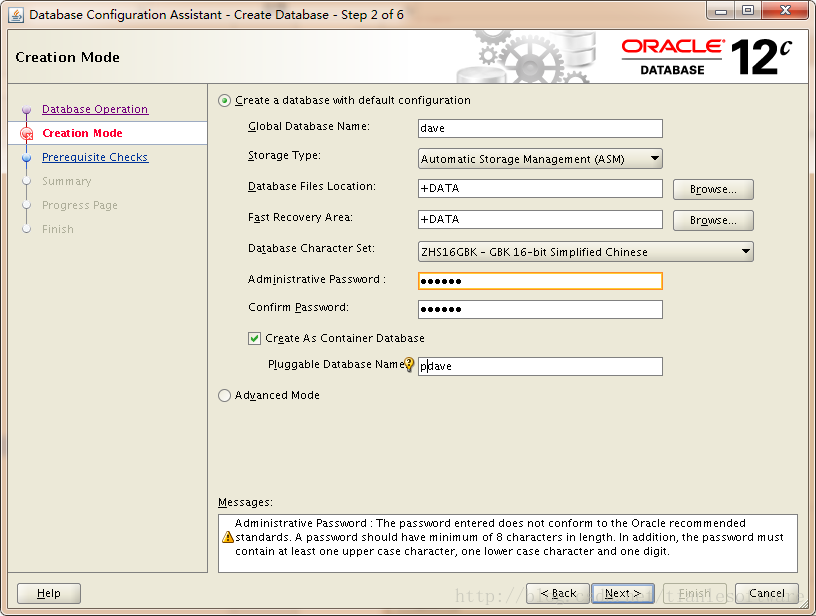Image resolution: width=816 pixels, height=616 pixels.
Task: Focus the Administrative Password field
Action: pos(540,281)
